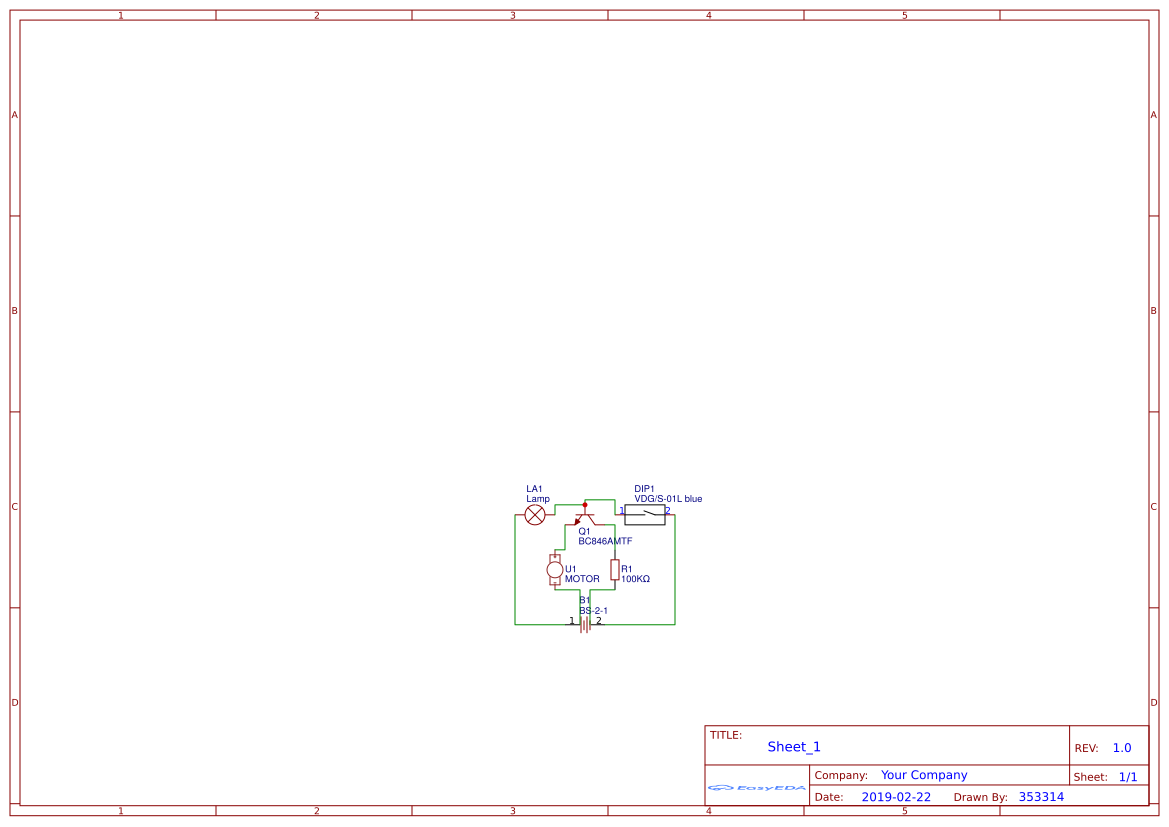Click the 'TITLE:' label in title block

click(x=725, y=735)
